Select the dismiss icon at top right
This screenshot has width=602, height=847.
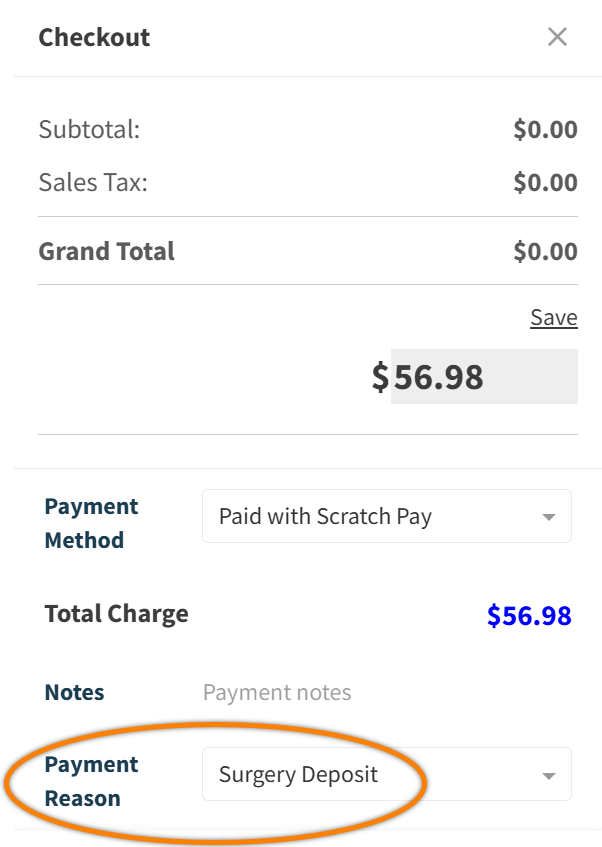tap(558, 36)
